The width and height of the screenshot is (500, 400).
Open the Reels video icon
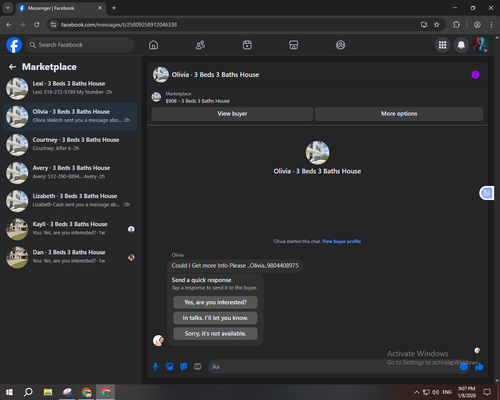click(x=247, y=45)
